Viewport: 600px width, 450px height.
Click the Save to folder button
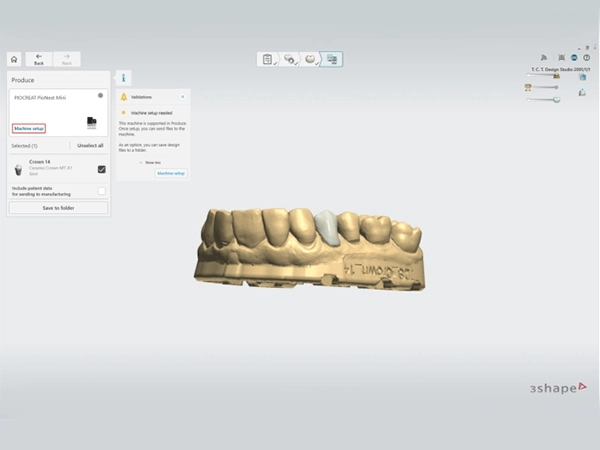click(59, 208)
